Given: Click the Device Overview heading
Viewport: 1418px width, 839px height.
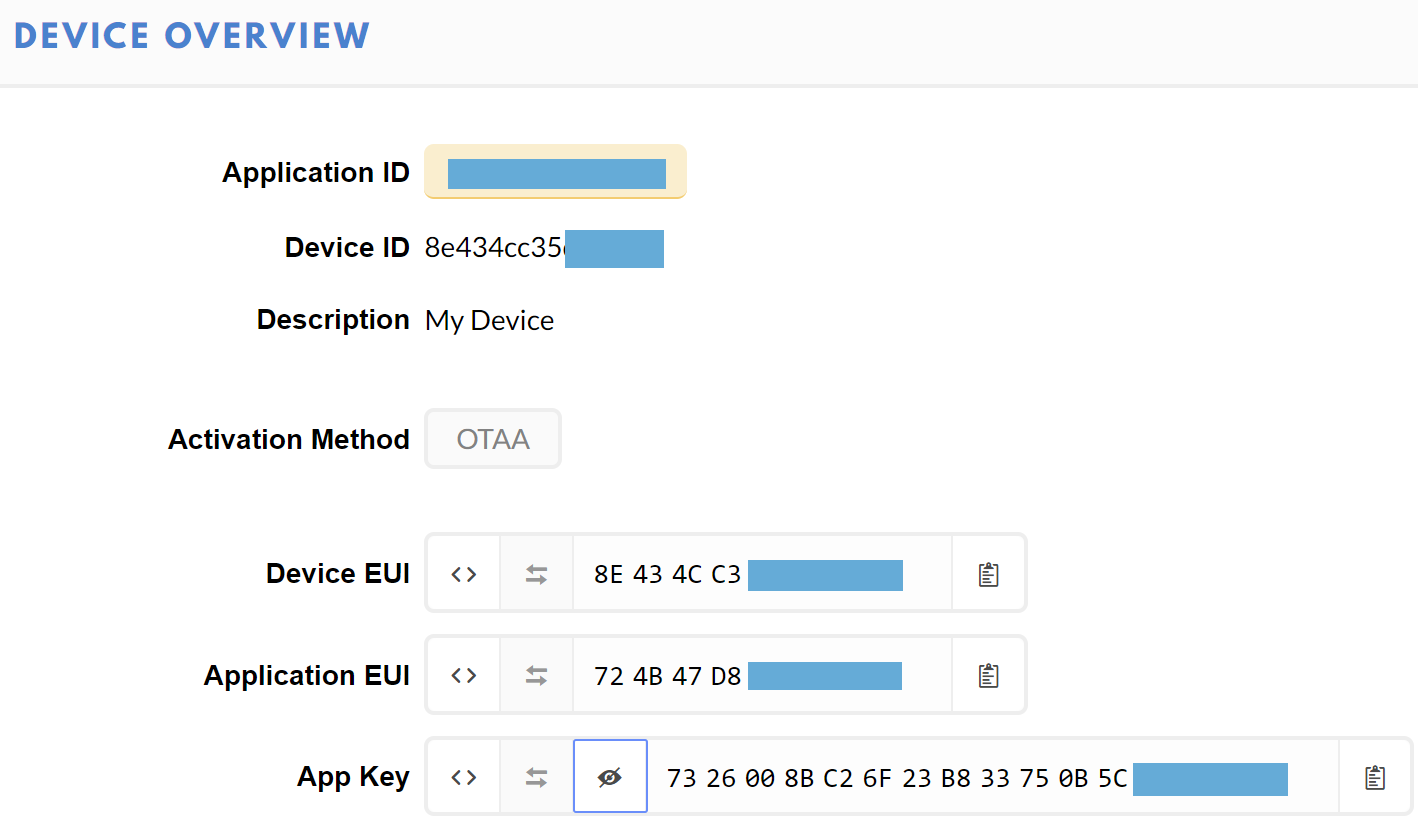Looking at the screenshot, I should (x=192, y=36).
